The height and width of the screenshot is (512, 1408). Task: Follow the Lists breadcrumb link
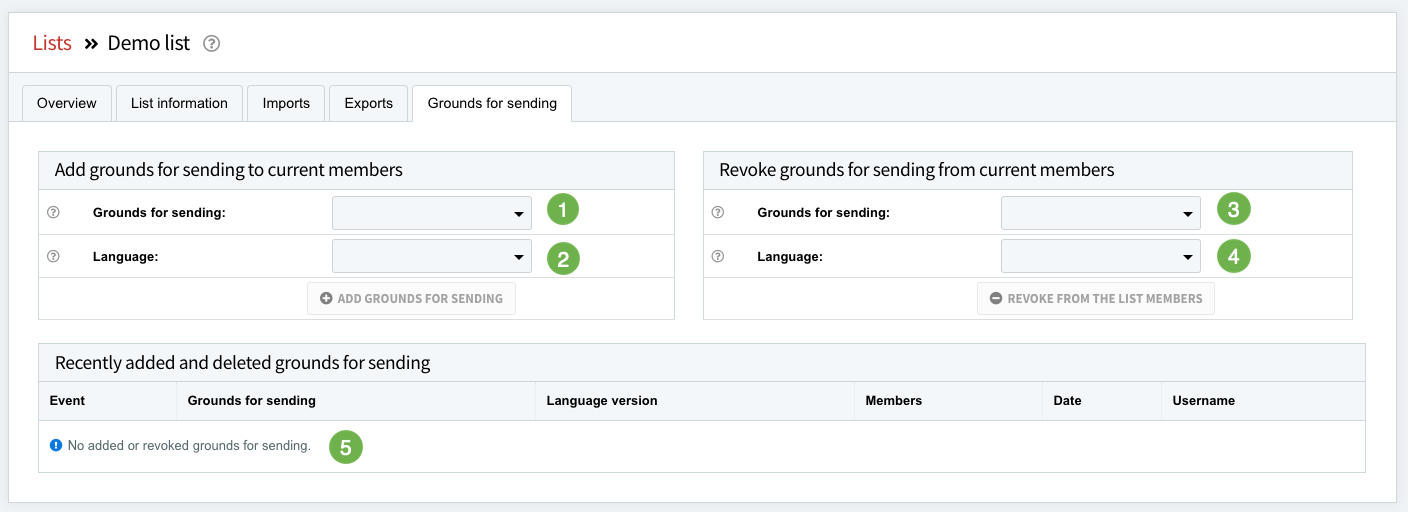(52, 44)
